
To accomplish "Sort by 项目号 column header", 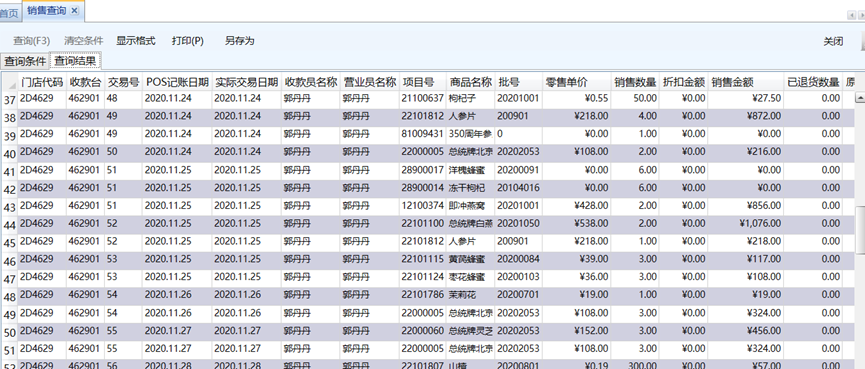I will (x=422, y=83).
